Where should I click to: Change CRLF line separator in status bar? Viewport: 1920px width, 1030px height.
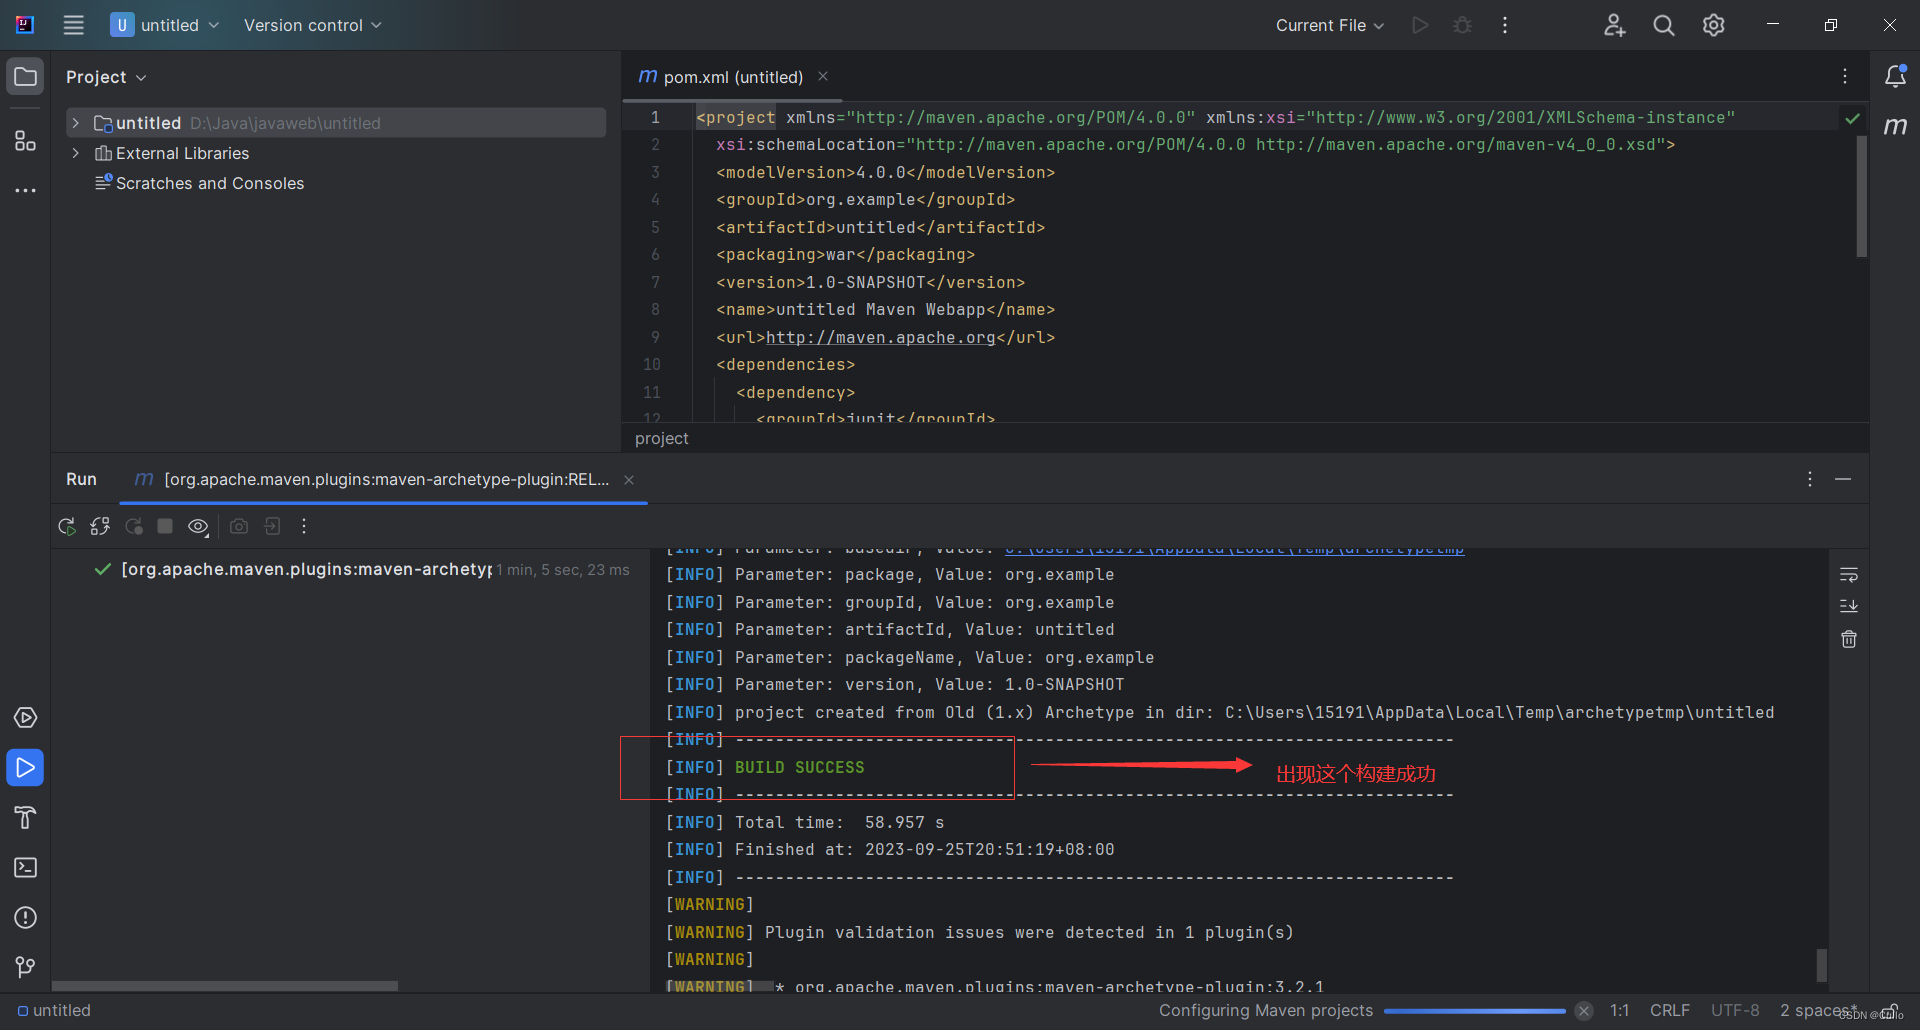1670,1010
